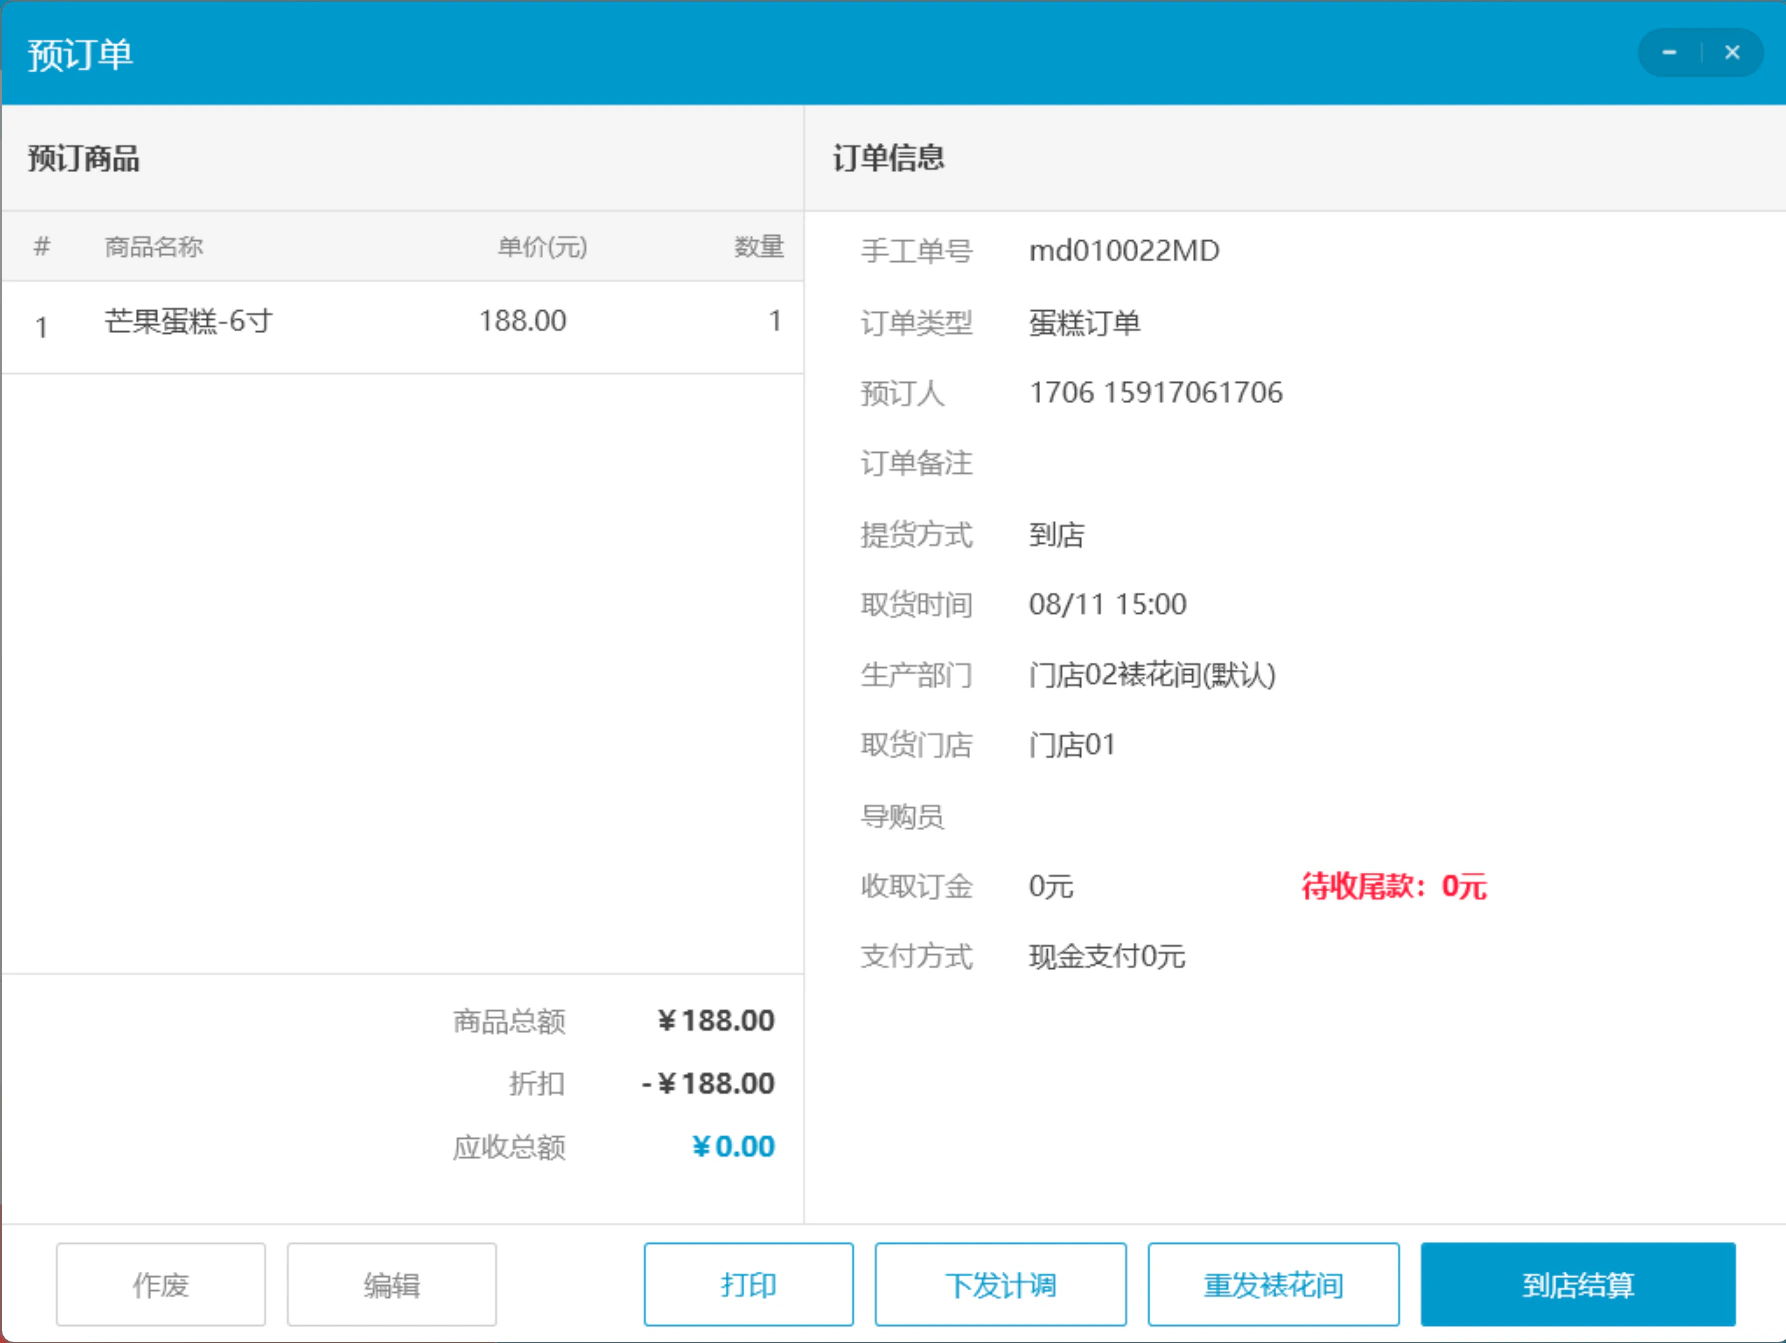Open order editing with 编辑 button

[x=392, y=1284]
